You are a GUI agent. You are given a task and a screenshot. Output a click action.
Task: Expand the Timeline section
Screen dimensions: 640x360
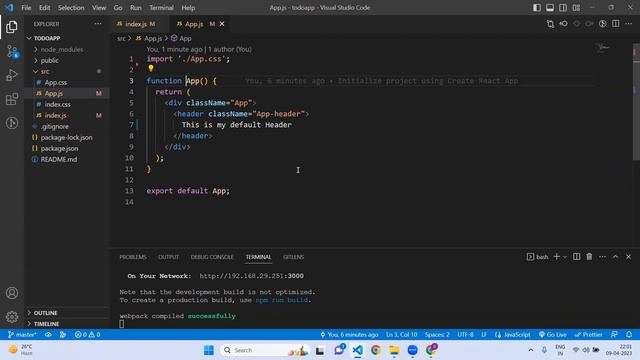point(67,324)
